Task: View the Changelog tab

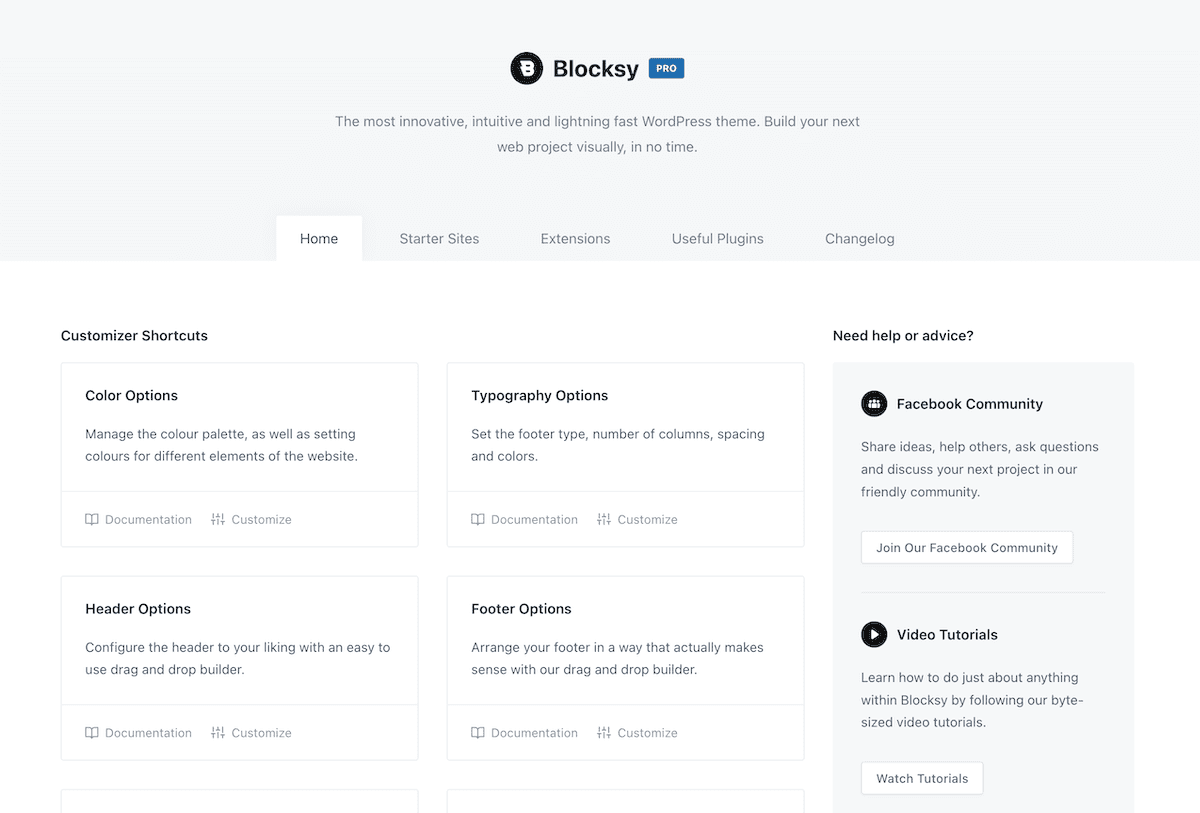Action: point(860,238)
